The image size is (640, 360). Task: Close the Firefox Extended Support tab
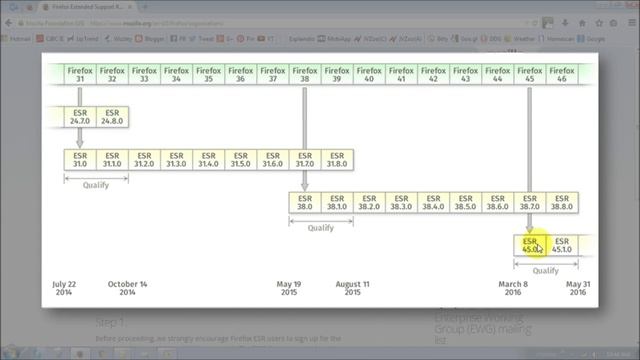(130, 7)
